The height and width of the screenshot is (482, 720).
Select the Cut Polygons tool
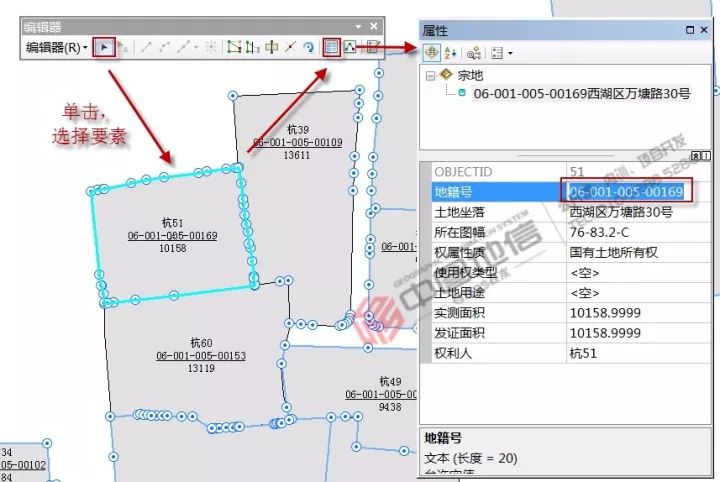coord(272,47)
